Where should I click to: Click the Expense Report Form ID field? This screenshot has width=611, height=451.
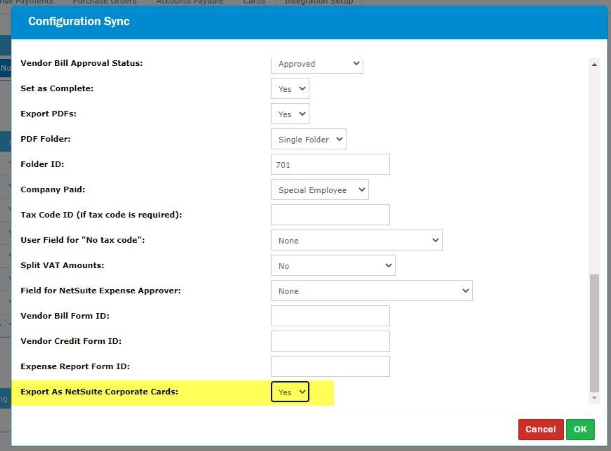[x=330, y=366]
